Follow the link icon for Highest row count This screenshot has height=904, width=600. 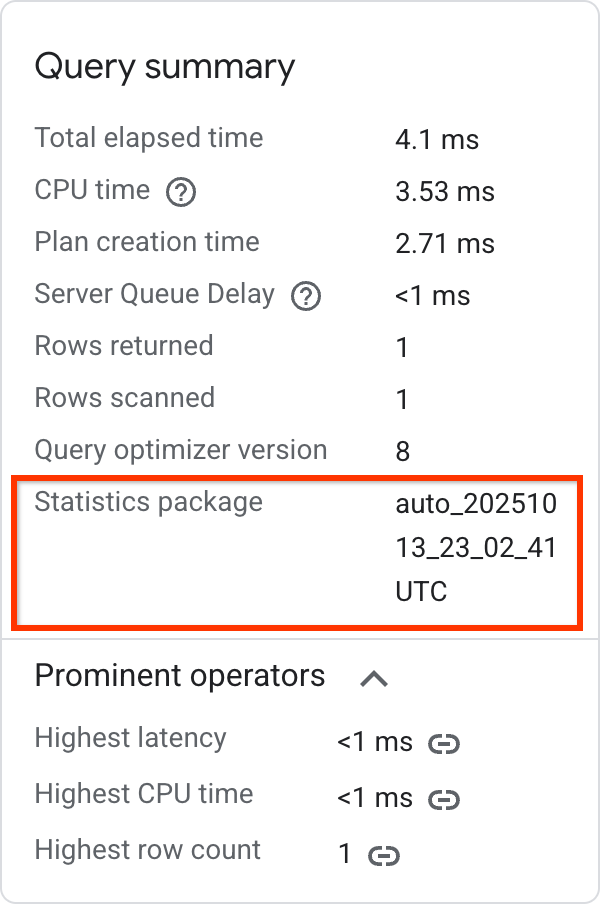(x=384, y=856)
